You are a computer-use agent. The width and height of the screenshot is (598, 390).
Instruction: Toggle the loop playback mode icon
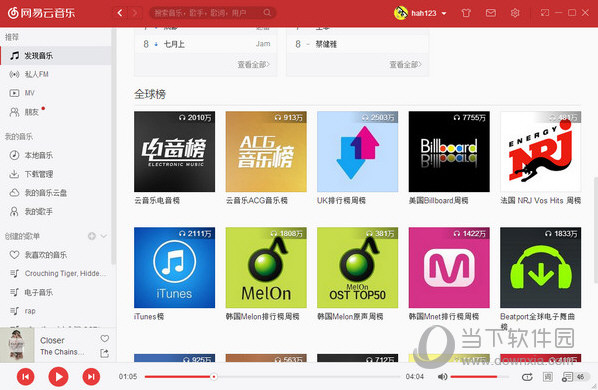point(527,377)
